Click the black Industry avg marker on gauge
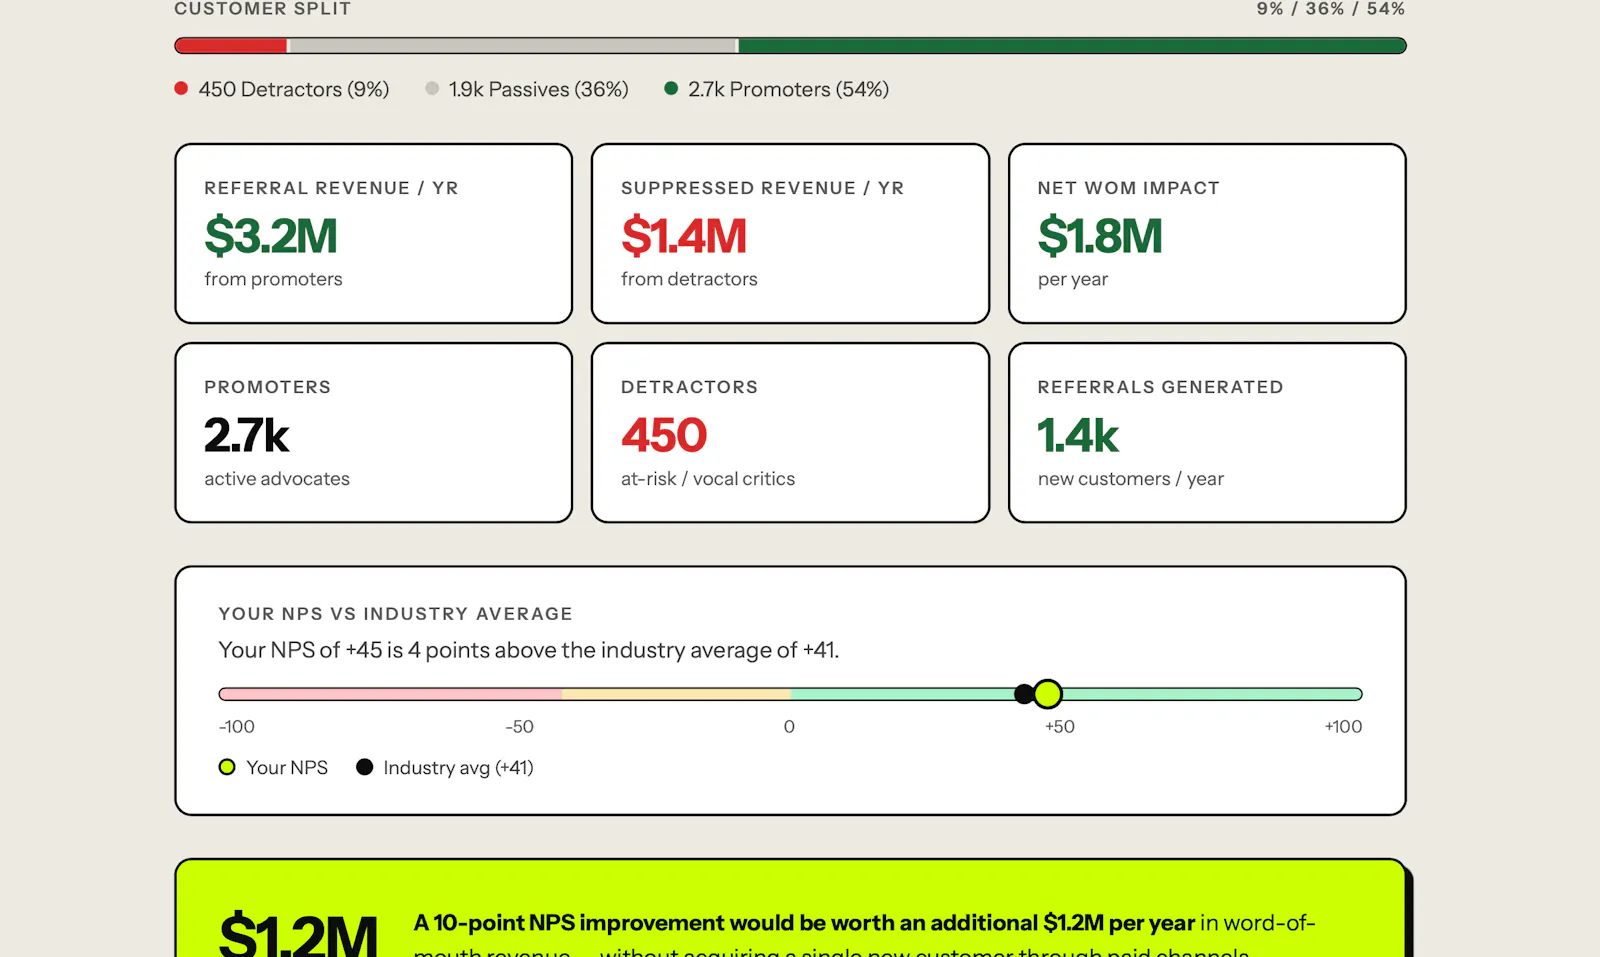 pyautogui.click(x=1023, y=693)
